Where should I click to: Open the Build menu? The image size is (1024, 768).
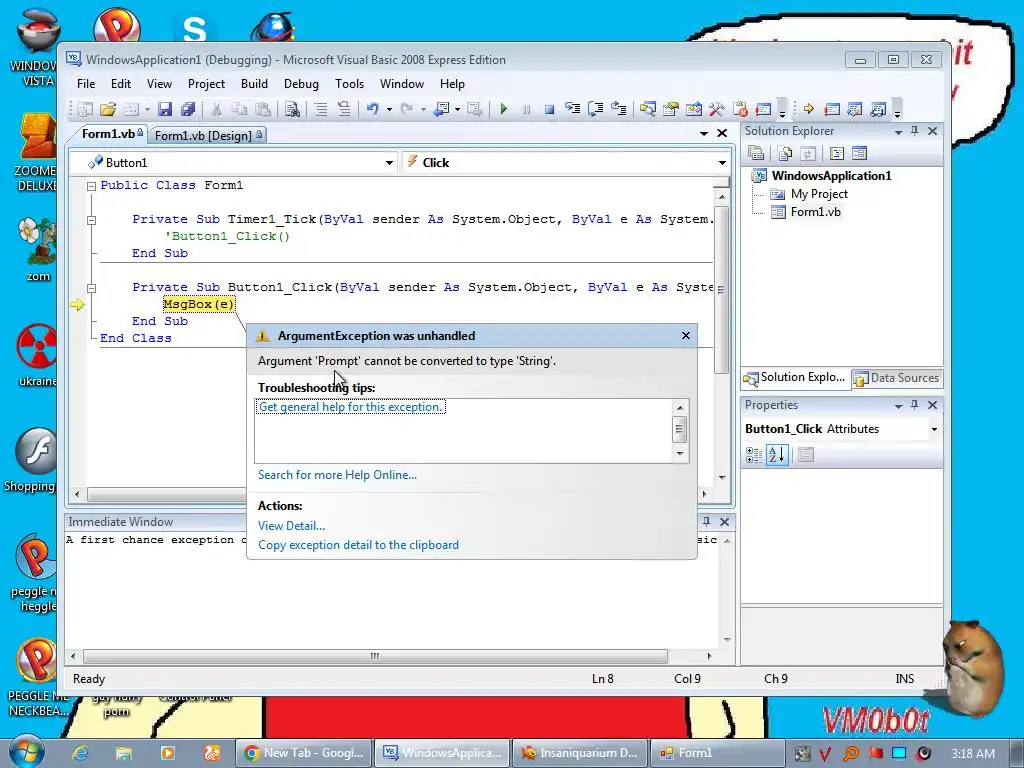point(254,84)
